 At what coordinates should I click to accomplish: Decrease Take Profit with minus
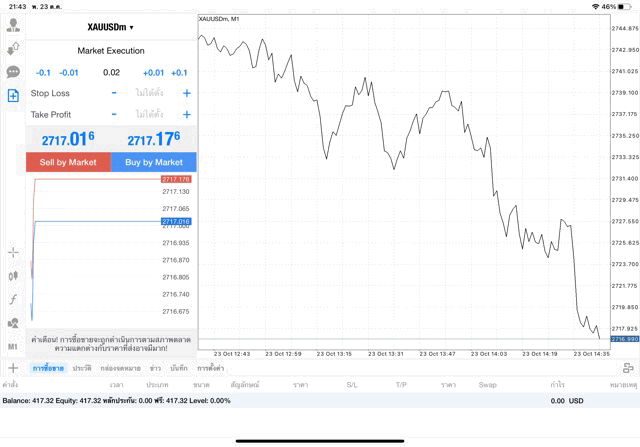114,114
